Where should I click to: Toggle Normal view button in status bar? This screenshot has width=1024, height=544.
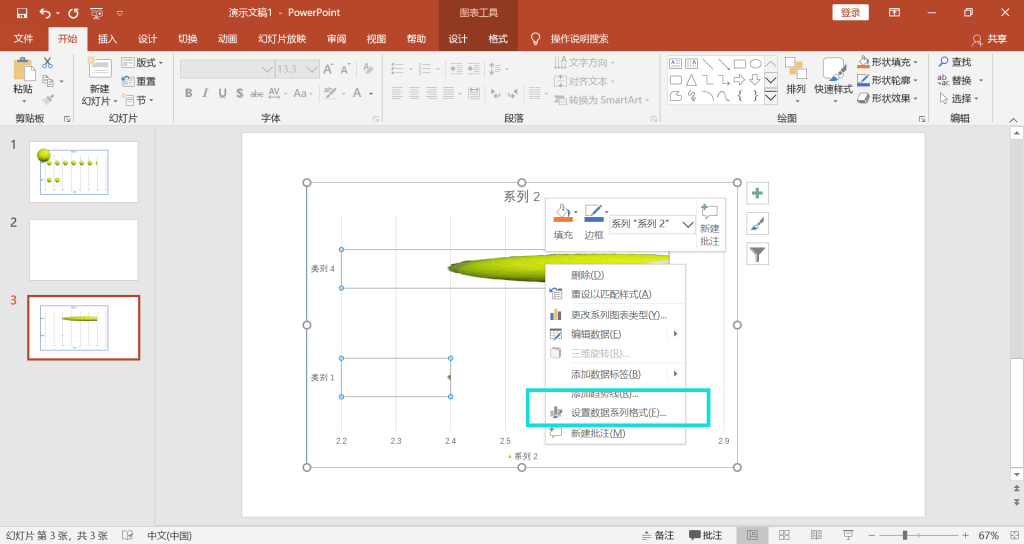(752, 536)
